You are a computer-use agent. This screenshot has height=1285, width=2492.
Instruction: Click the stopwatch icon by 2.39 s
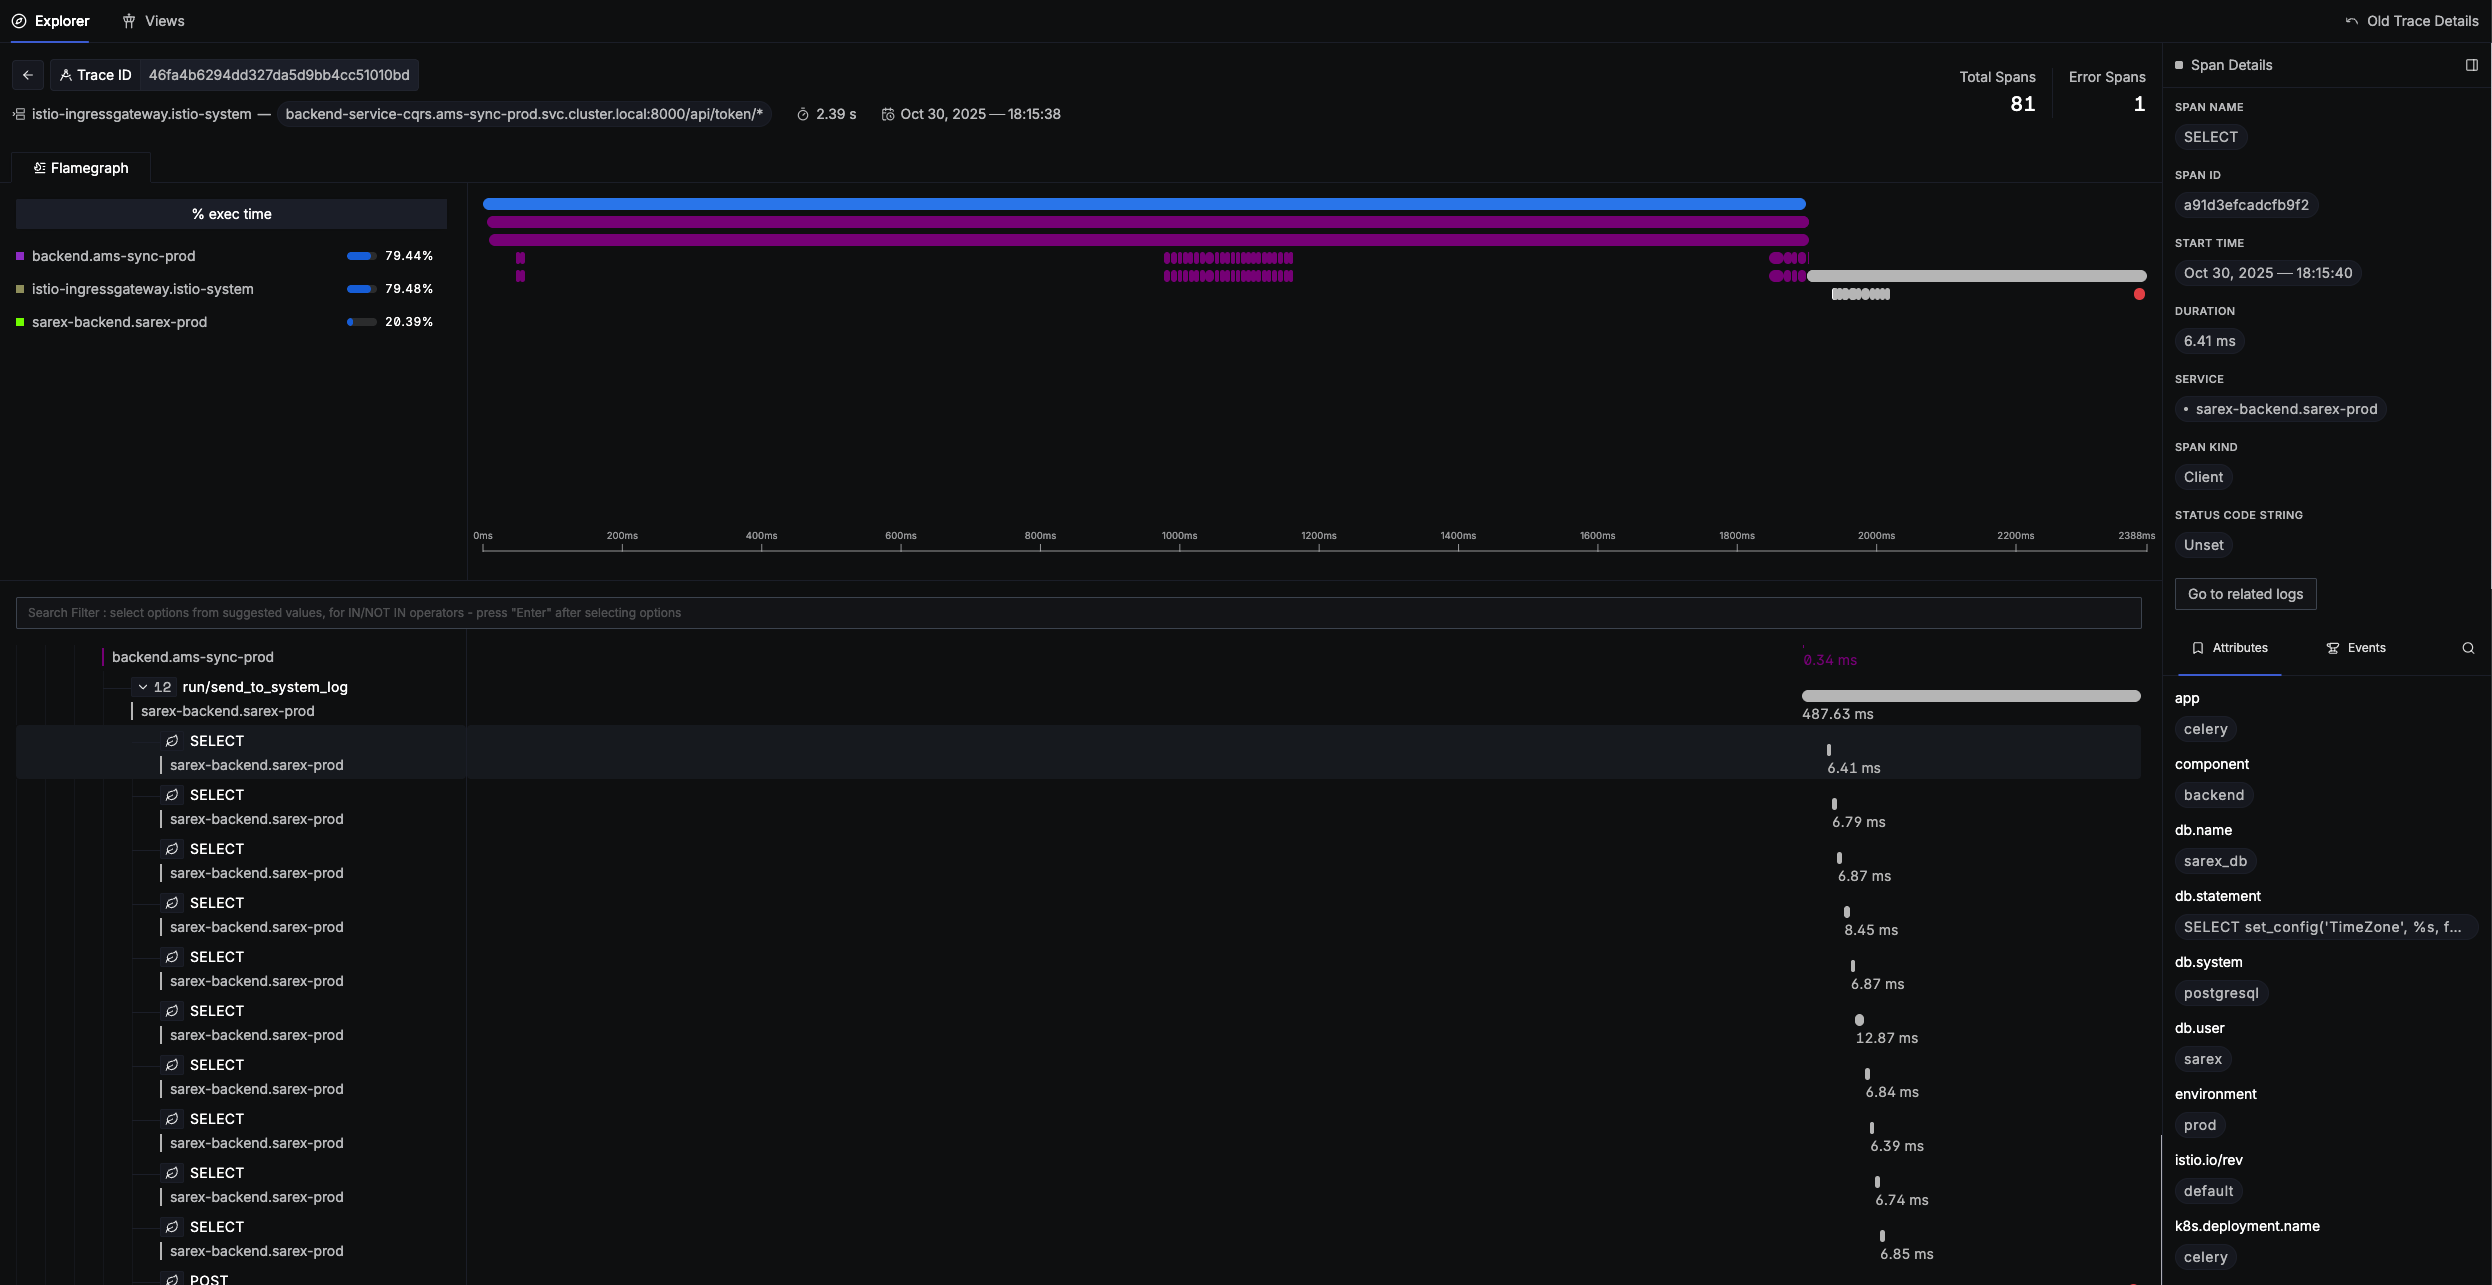click(803, 115)
